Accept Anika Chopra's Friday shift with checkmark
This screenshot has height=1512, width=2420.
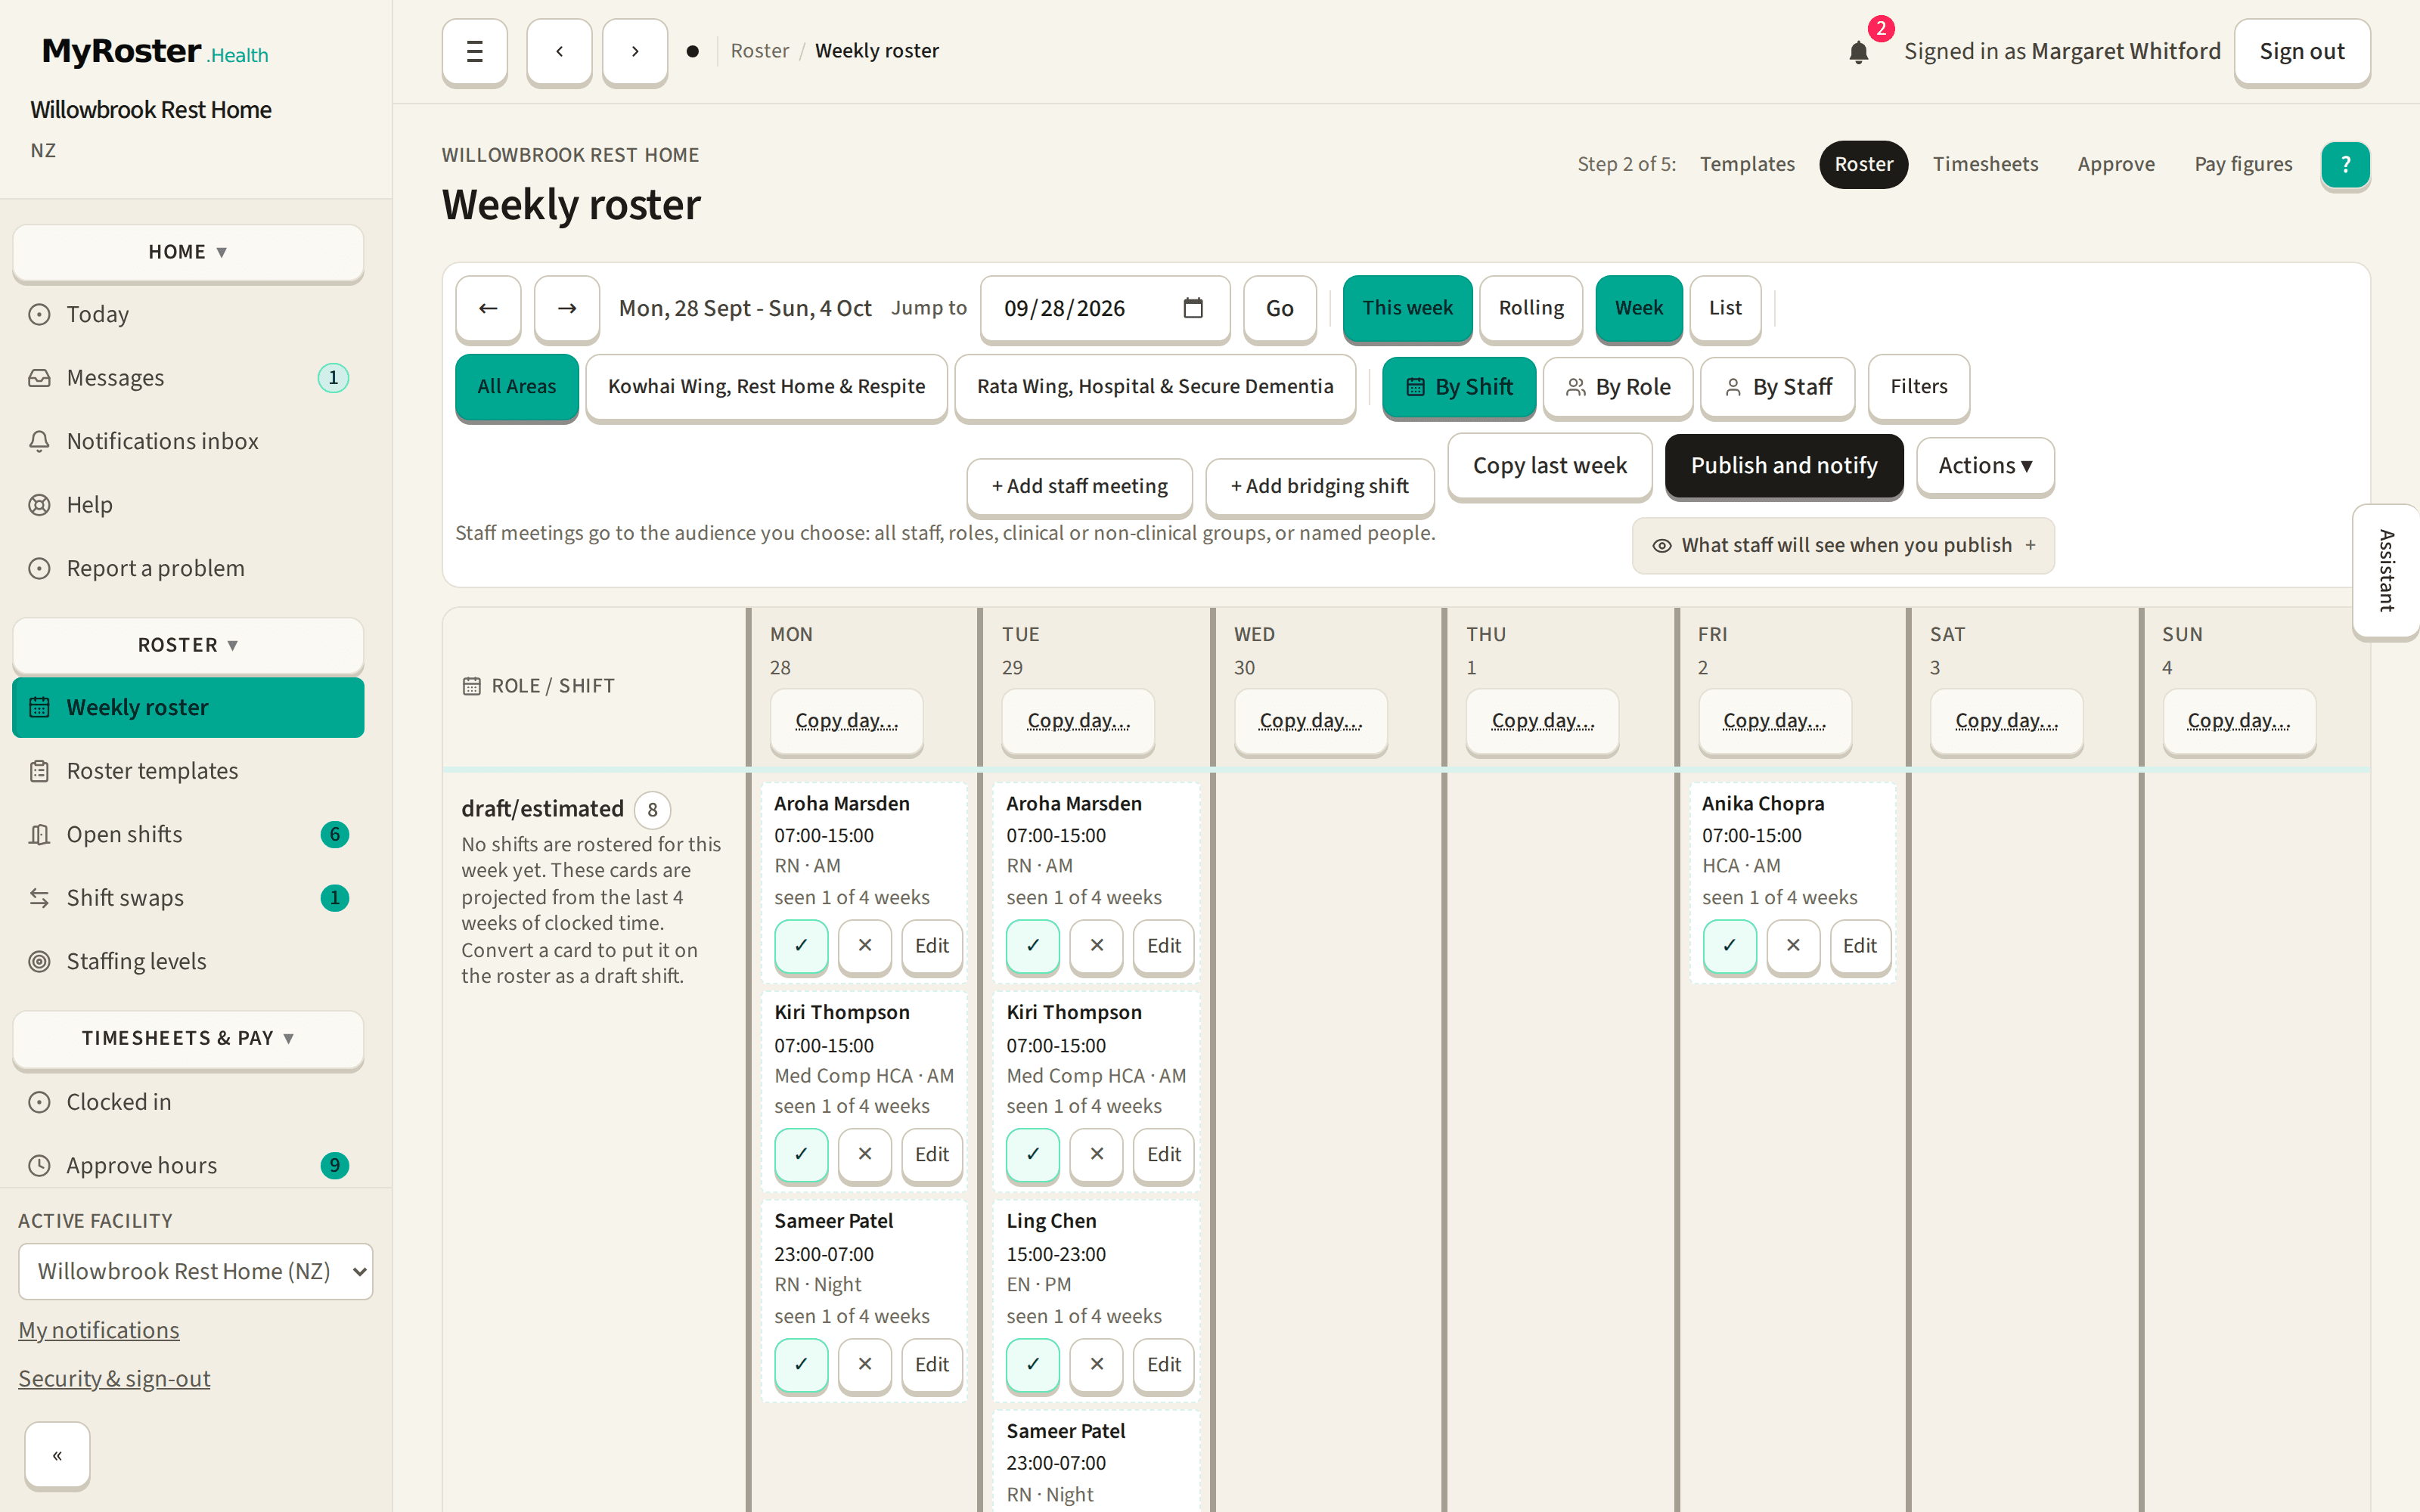click(1729, 945)
